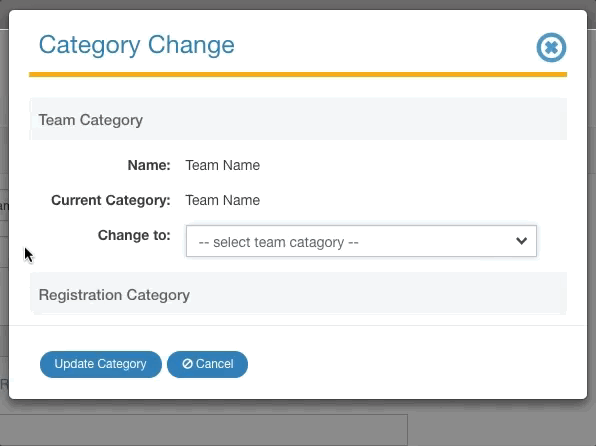This screenshot has width=596, height=446.
Task: Click the placeholder text select team catagory
Action: point(279,242)
